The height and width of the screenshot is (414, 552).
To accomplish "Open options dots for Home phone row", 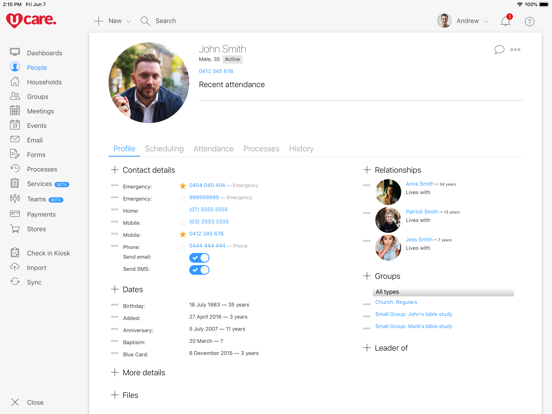I will [x=114, y=209].
